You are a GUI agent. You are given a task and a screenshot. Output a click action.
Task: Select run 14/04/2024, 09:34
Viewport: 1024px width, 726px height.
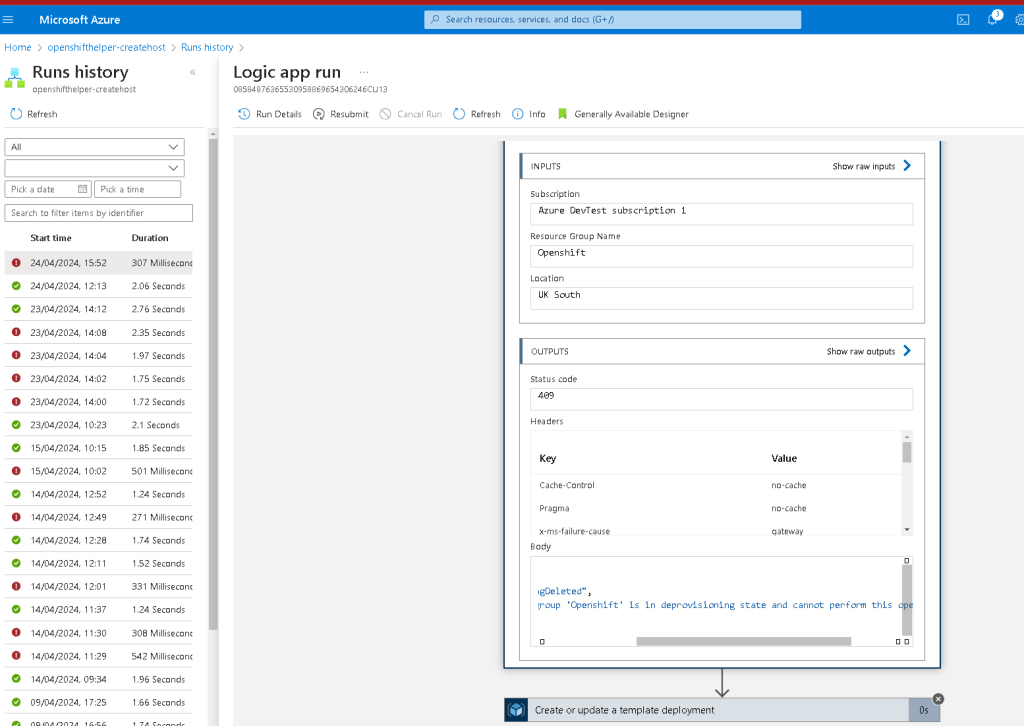point(99,679)
